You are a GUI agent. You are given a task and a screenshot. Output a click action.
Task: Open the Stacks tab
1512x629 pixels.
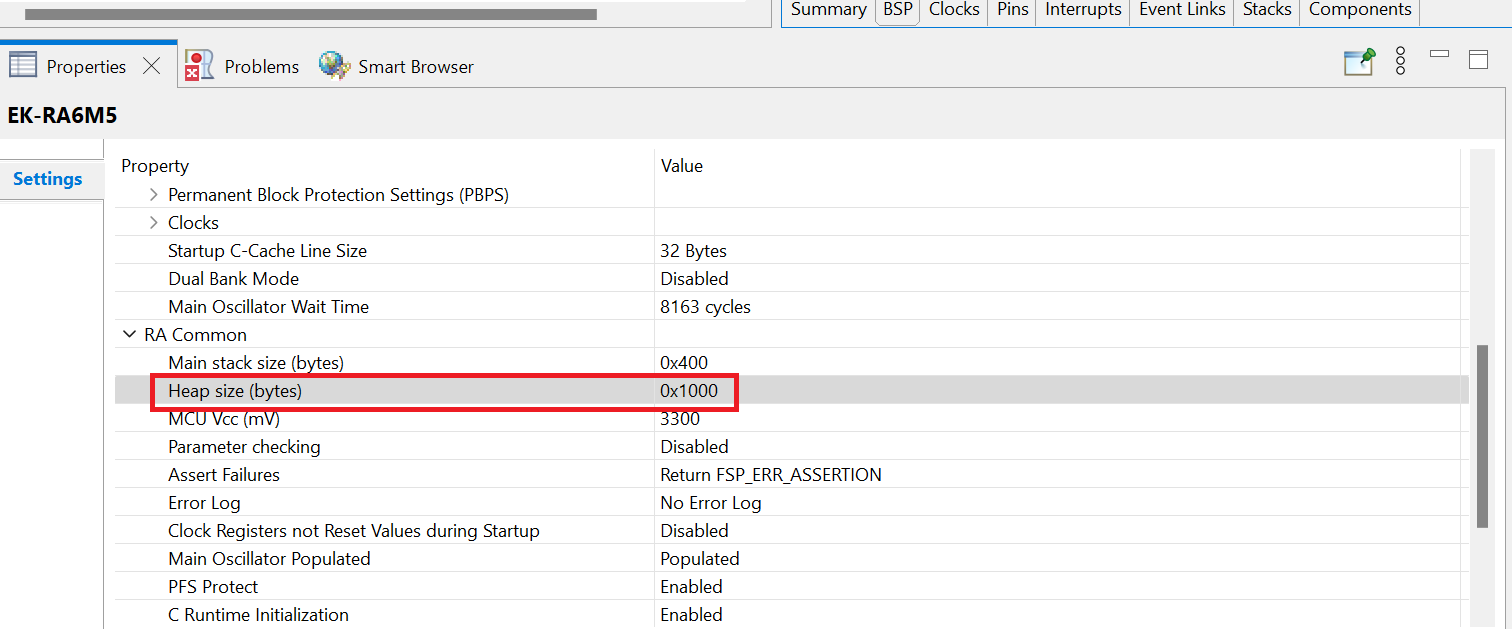pyautogui.click(x=1267, y=10)
